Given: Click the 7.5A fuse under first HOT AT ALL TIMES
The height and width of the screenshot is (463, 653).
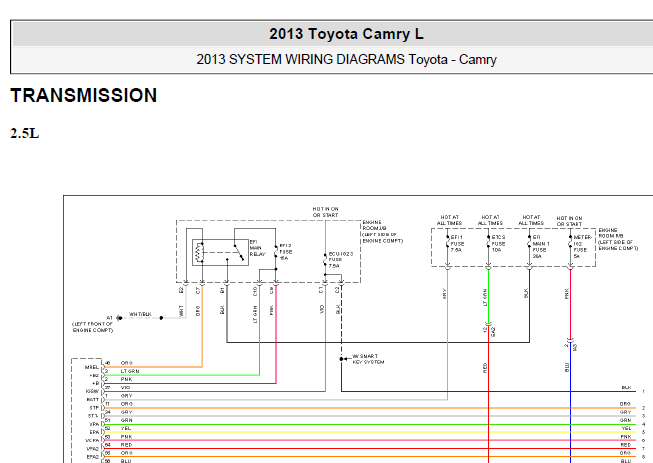Looking at the screenshot, I should point(457,244).
